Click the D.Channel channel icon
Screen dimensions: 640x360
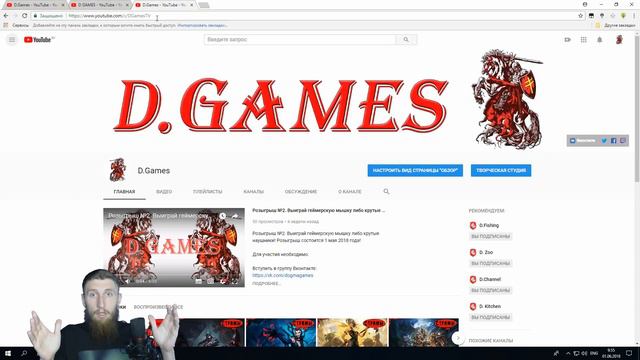473,279
